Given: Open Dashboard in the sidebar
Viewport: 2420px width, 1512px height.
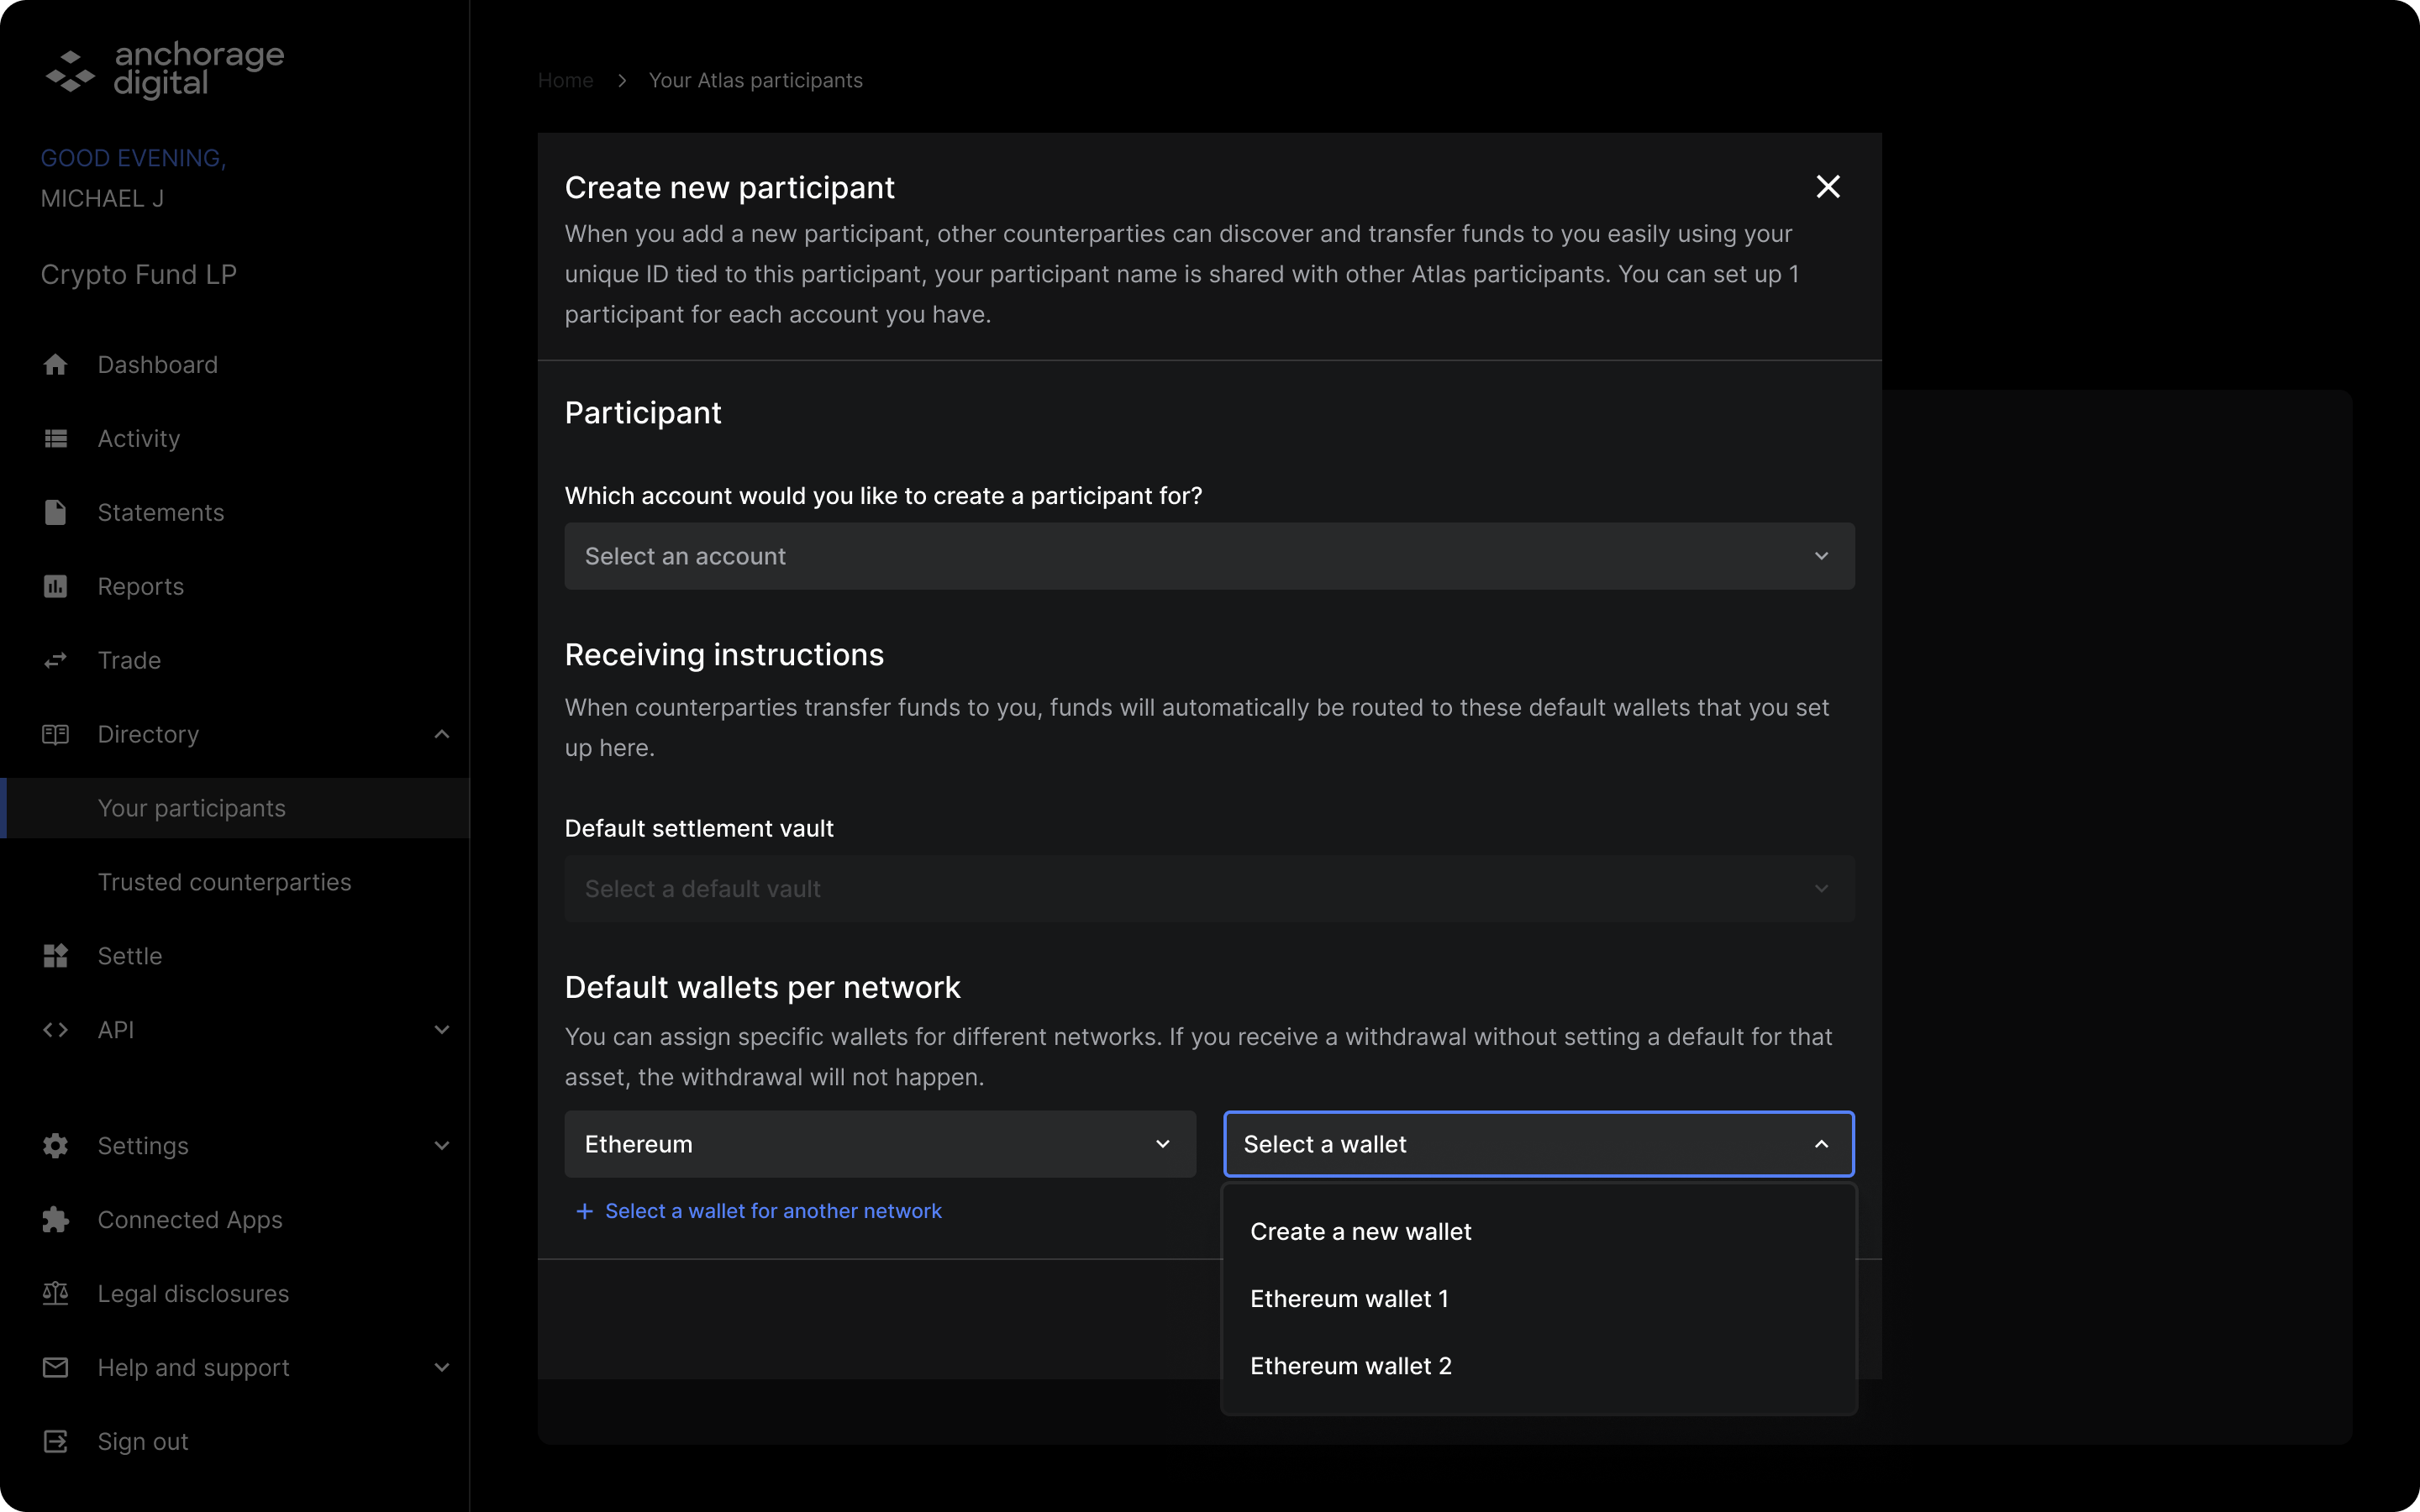Looking at the screenshot, I should (158, 365).
